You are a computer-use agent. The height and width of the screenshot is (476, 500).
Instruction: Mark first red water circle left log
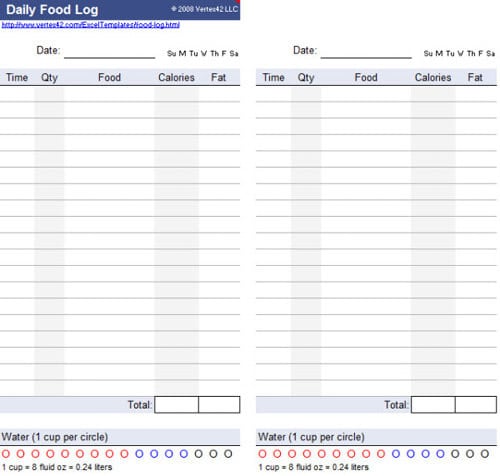6,453
